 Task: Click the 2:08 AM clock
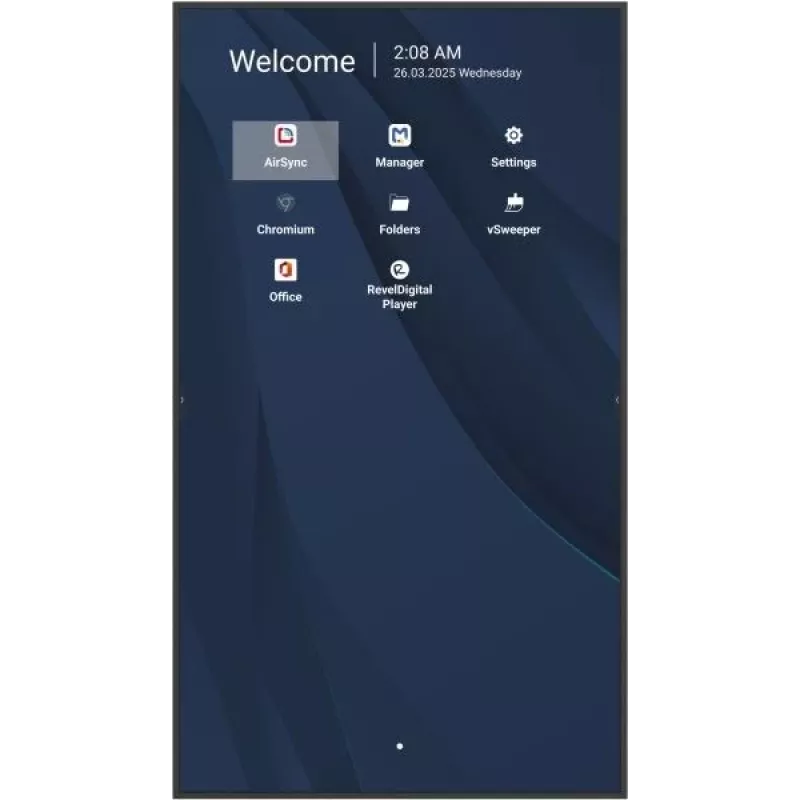[427, 52]
